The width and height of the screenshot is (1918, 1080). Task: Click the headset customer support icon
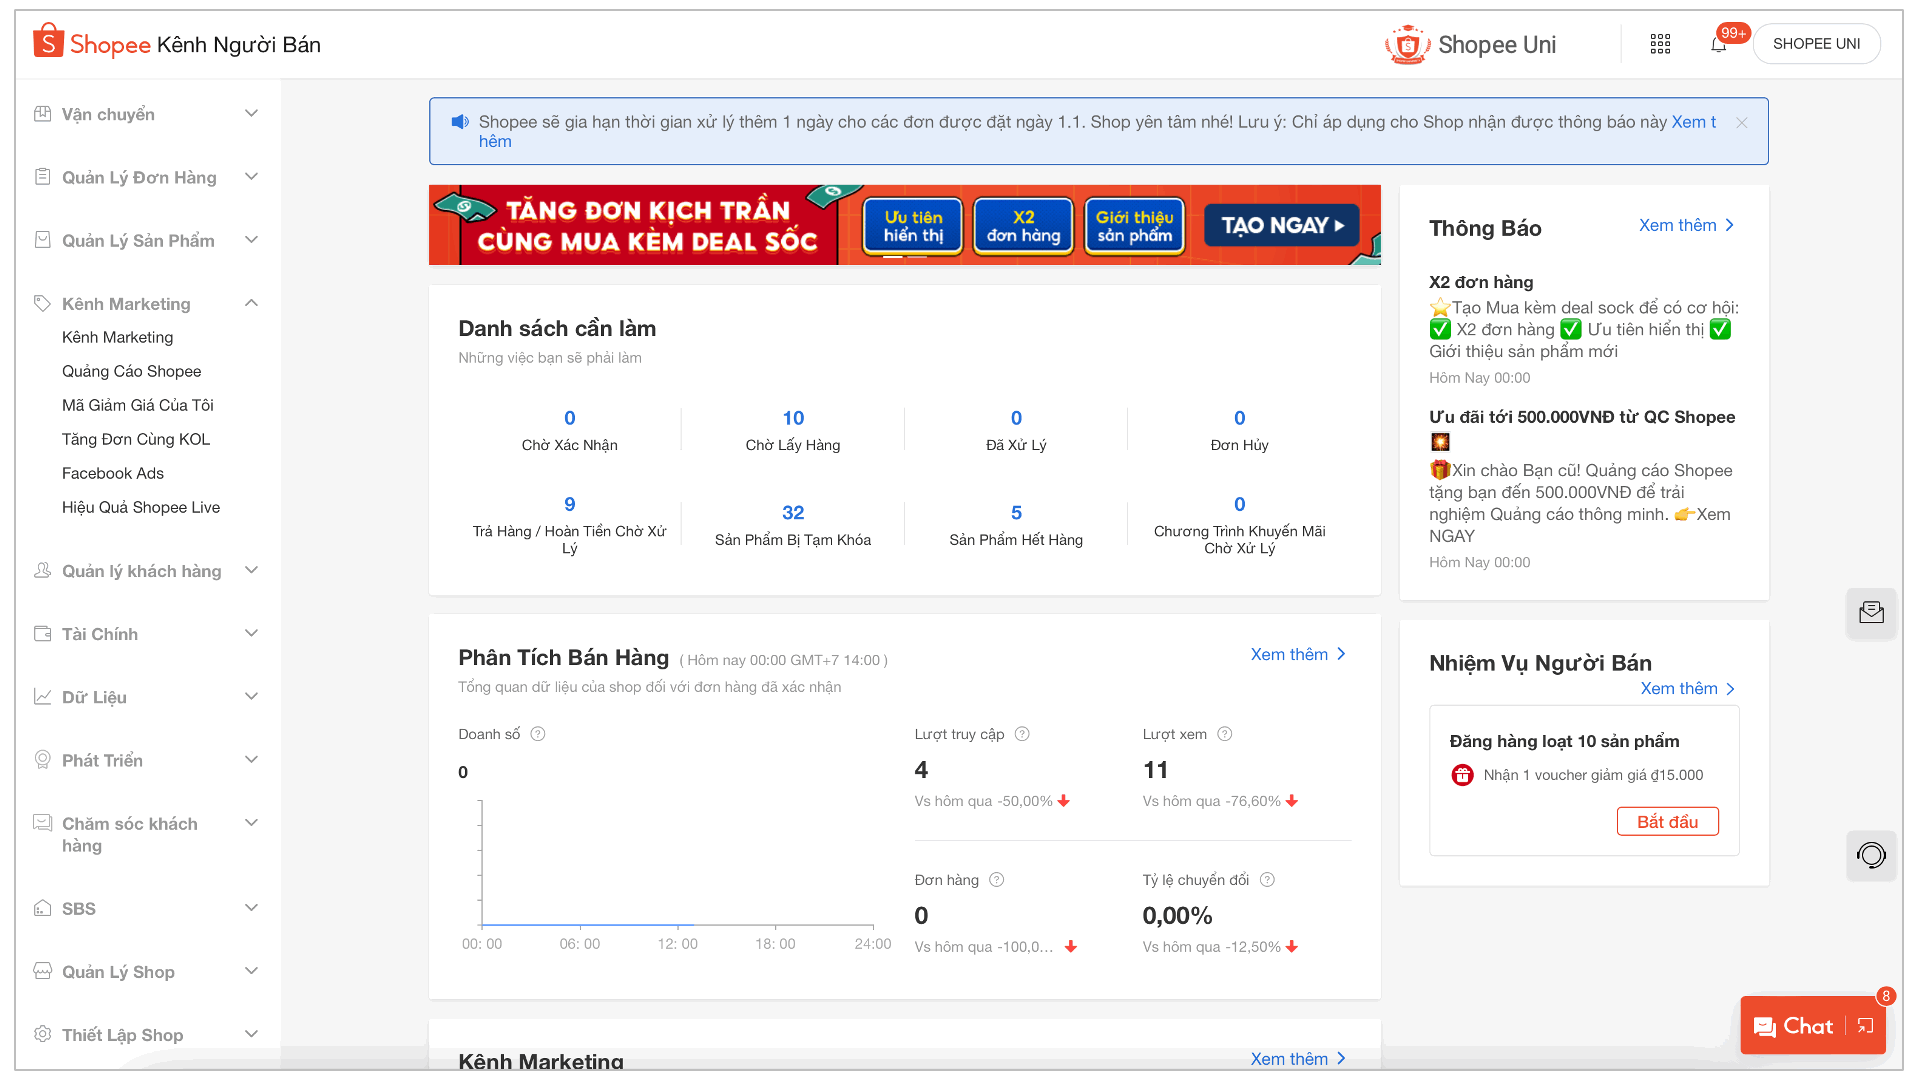[1871, 856]
